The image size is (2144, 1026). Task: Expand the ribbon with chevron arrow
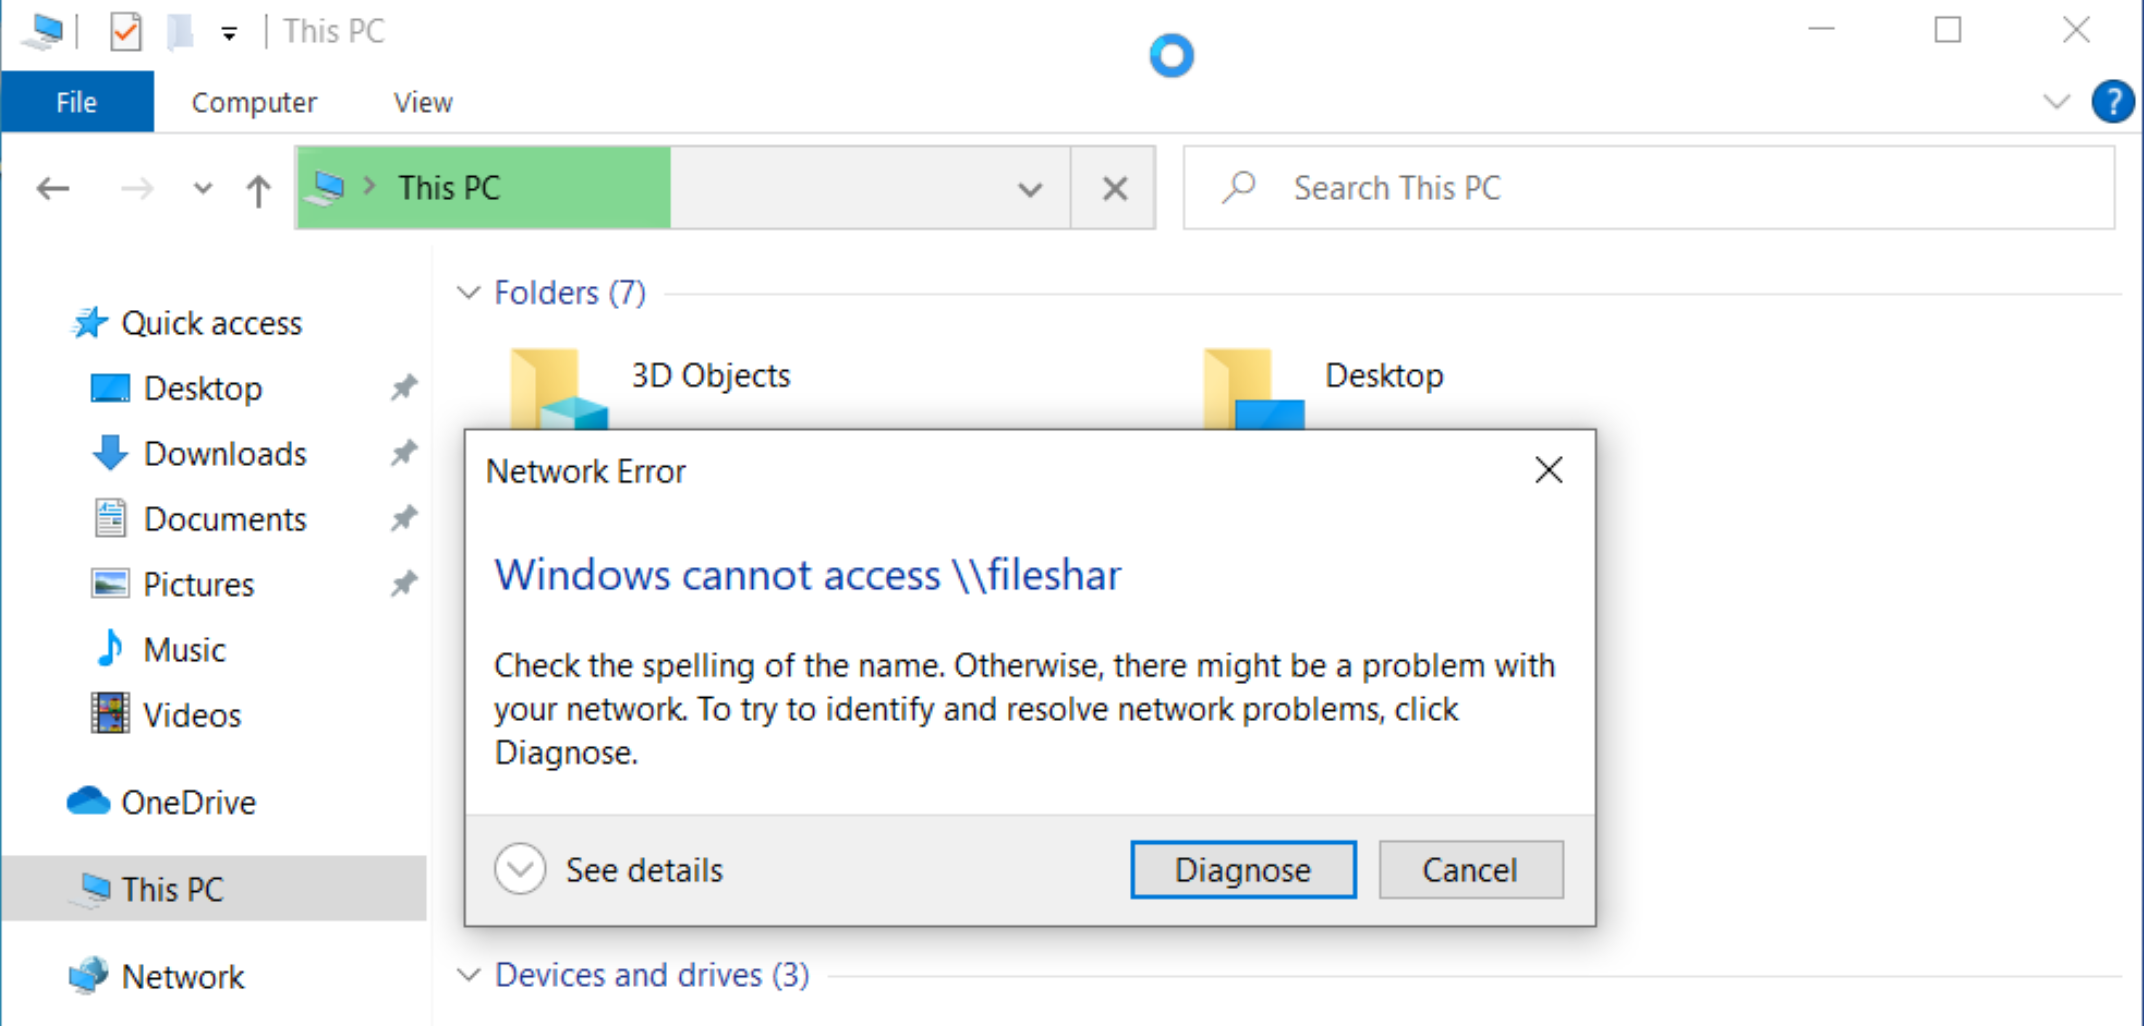2056,101
